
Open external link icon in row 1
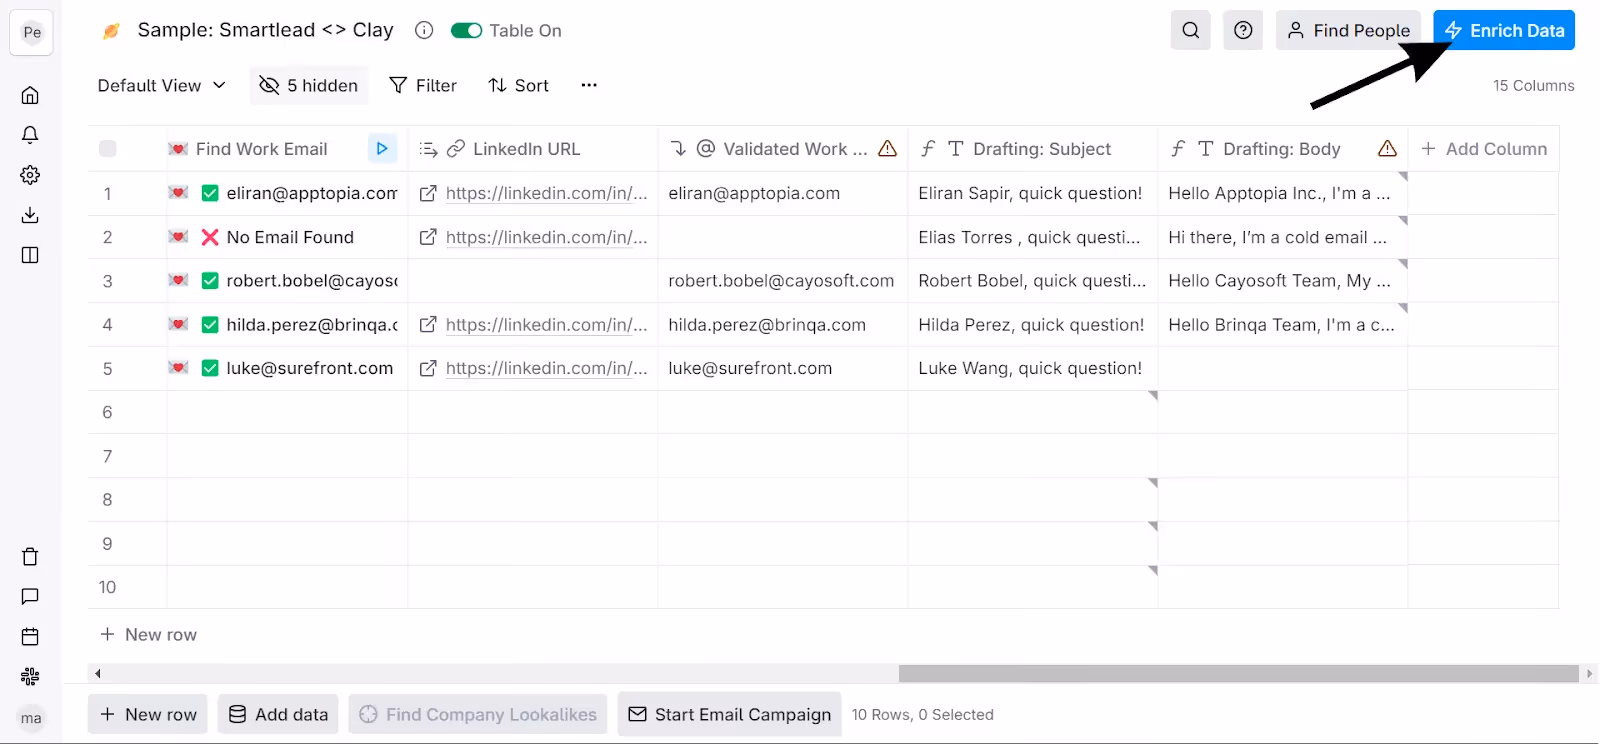[x=428, y=193]
